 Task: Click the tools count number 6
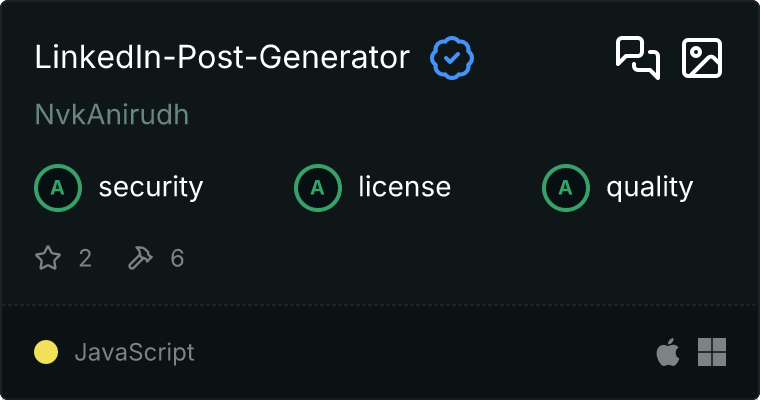(177, 259)
